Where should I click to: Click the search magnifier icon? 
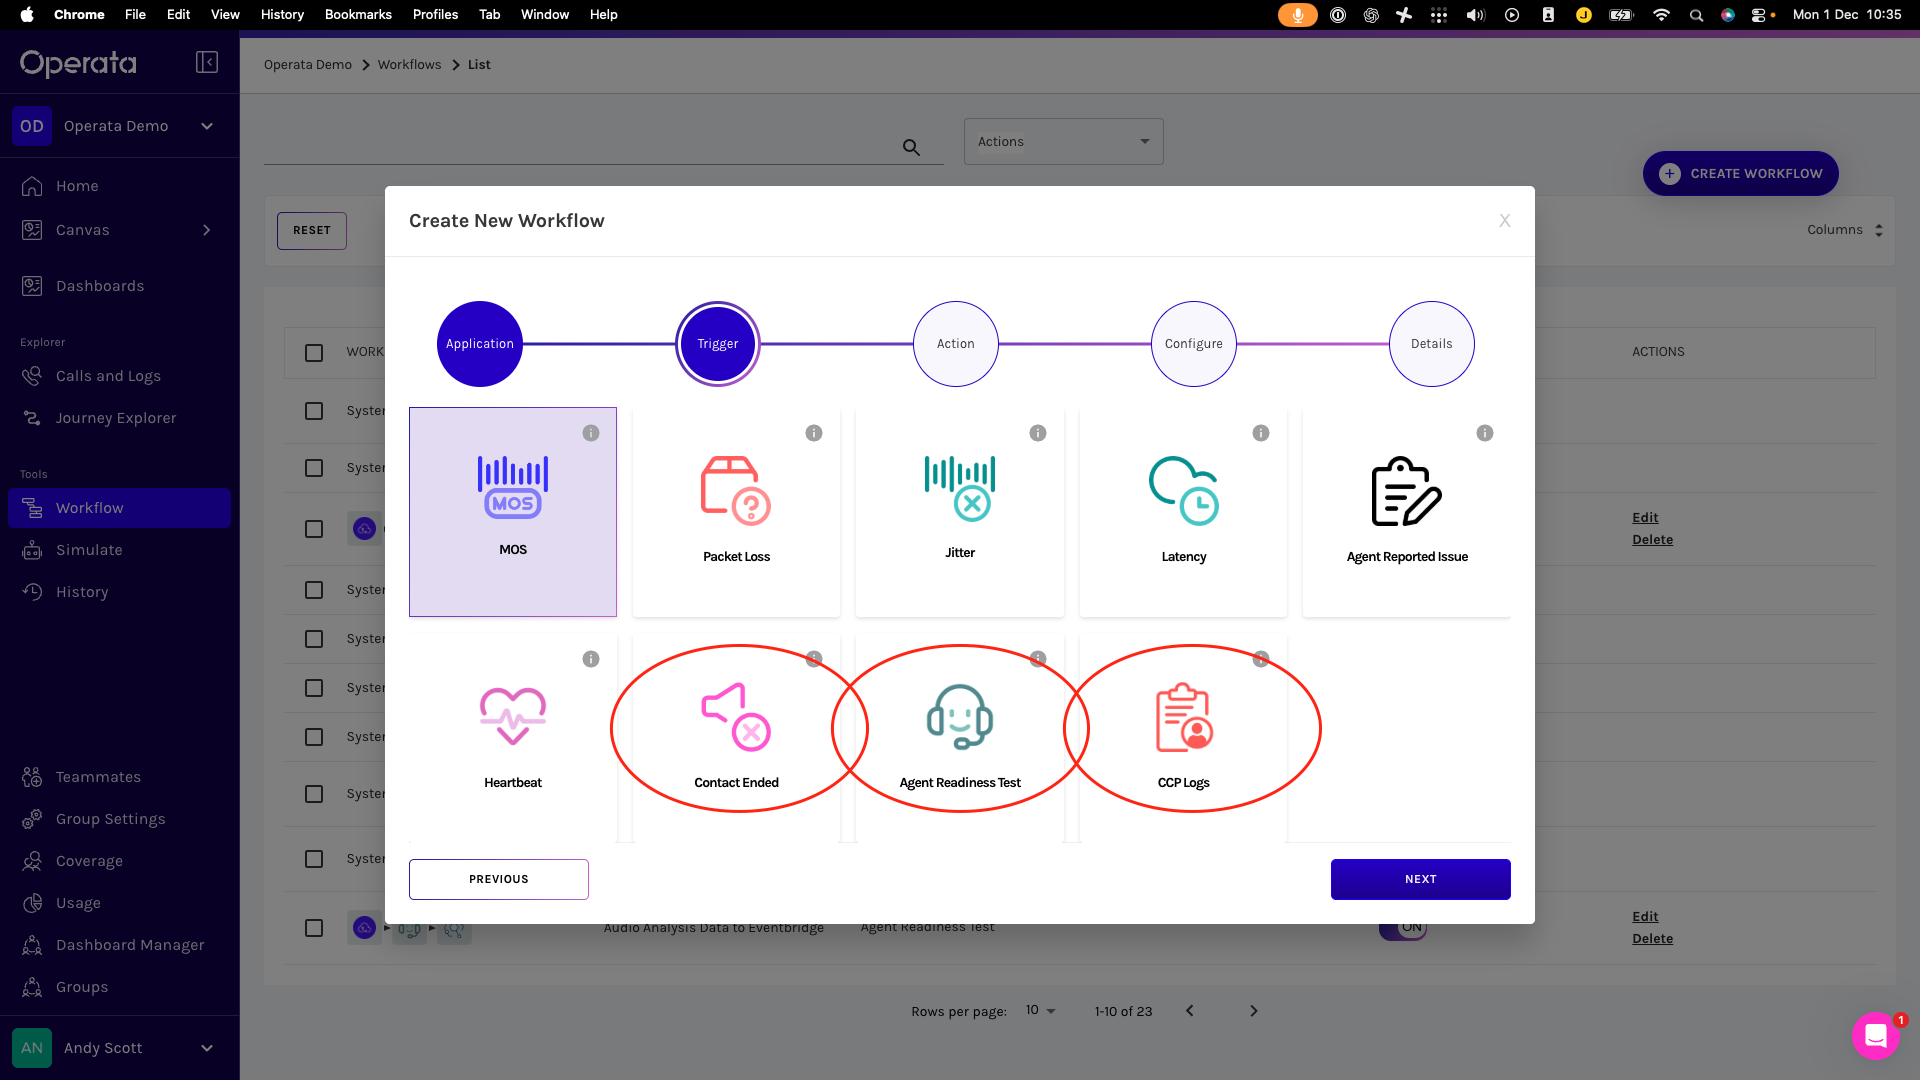[911, 147]
